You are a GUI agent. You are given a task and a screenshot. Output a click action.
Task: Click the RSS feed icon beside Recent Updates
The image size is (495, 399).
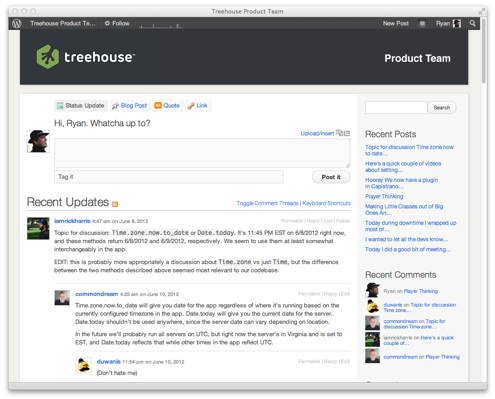pos(115,204)
